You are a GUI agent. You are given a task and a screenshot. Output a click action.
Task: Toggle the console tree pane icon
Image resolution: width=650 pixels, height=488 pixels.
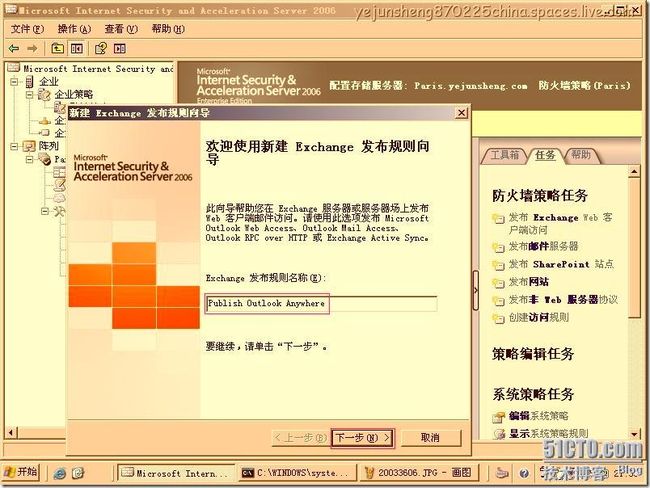pos(77,49)
